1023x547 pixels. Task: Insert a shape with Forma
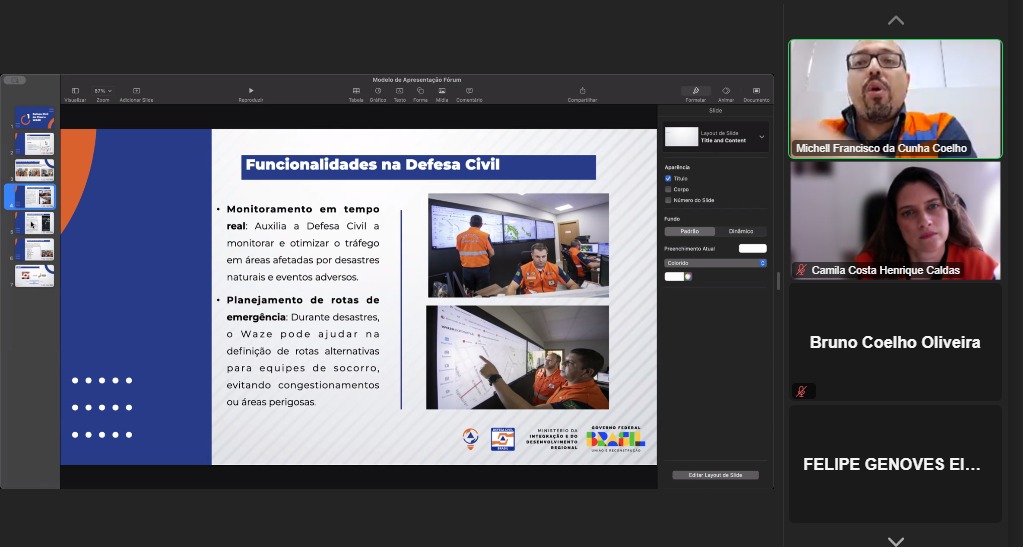pyautogui.click(x=420, y=95)
